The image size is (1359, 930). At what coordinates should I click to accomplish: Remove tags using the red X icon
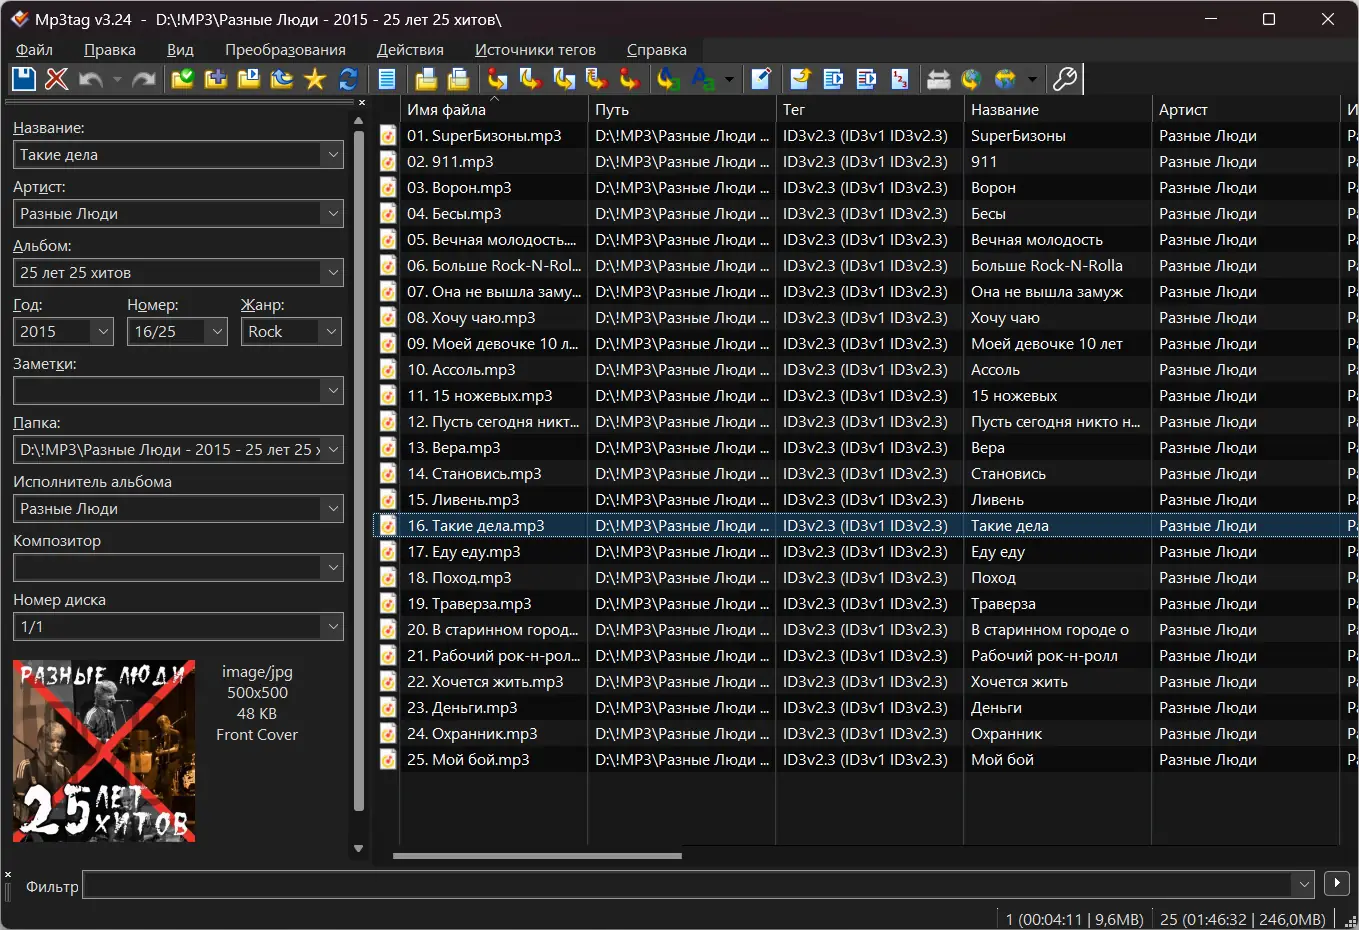57,79
